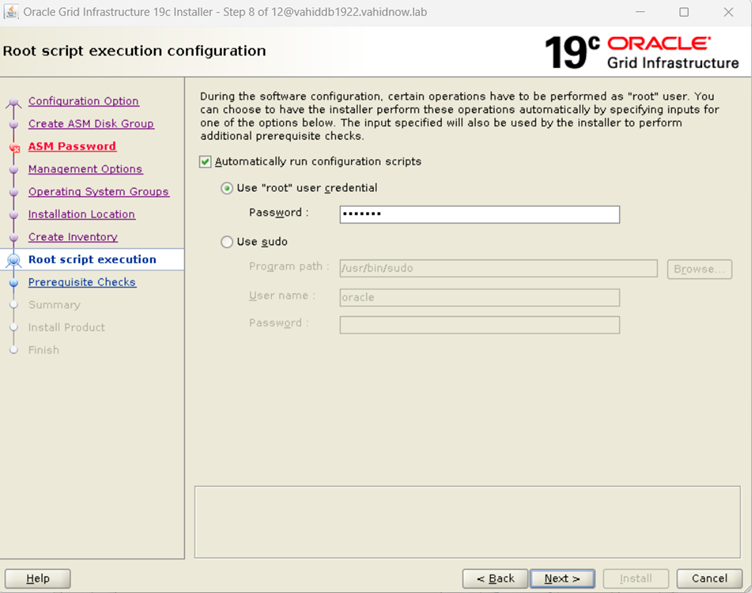The height and width of the screenshot is (593, 752).
Task: Go to the Create Inventory step
Action: [x=72, y=237]
